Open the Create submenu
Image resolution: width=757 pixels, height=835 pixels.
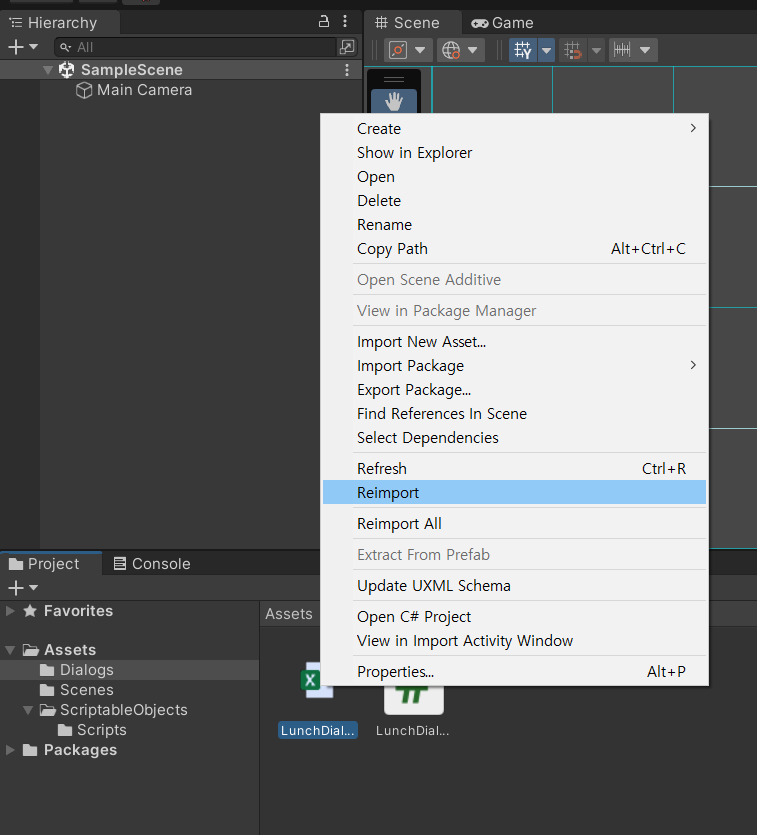(x=514, y=129)
